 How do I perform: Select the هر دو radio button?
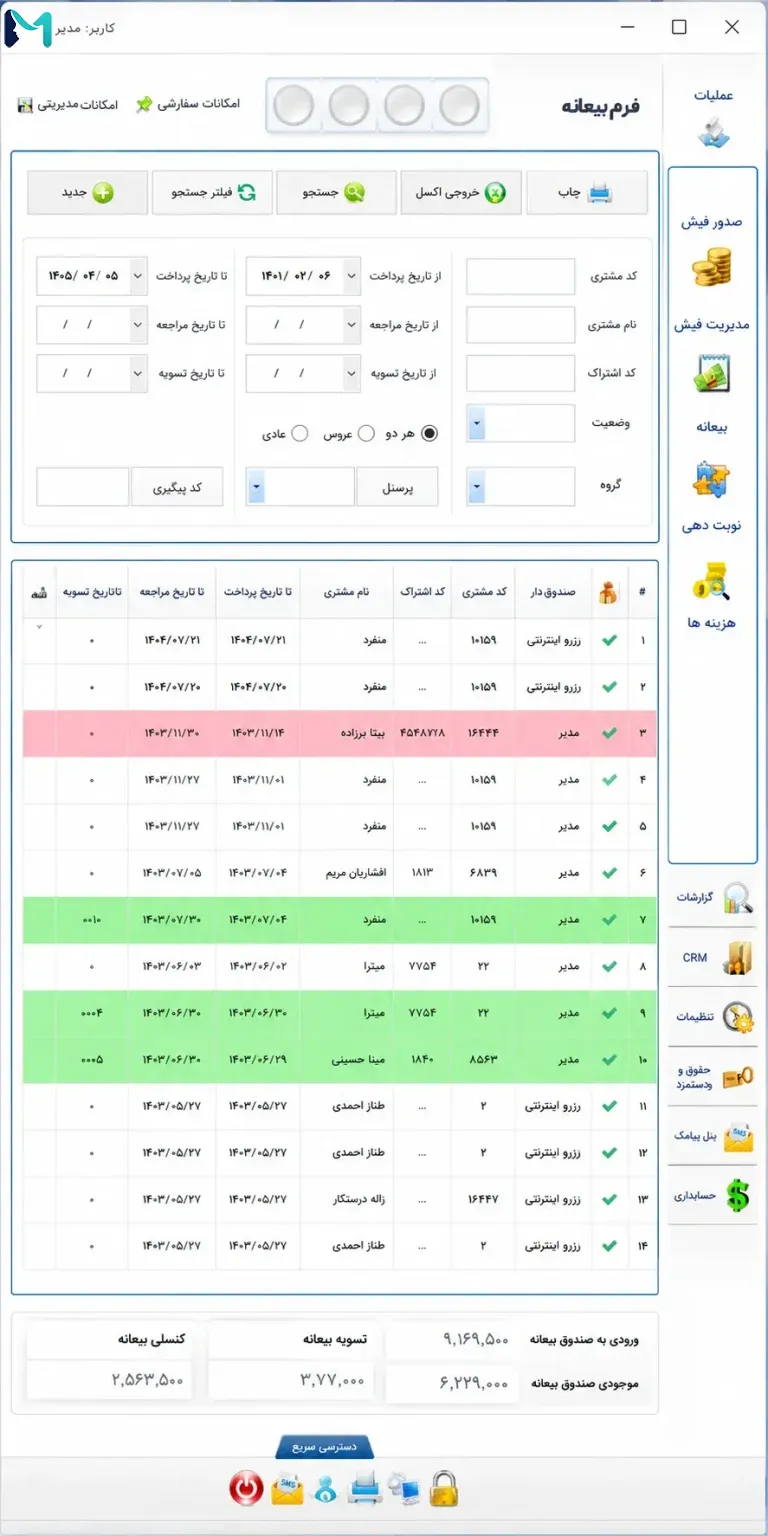[x=430, y=434]
